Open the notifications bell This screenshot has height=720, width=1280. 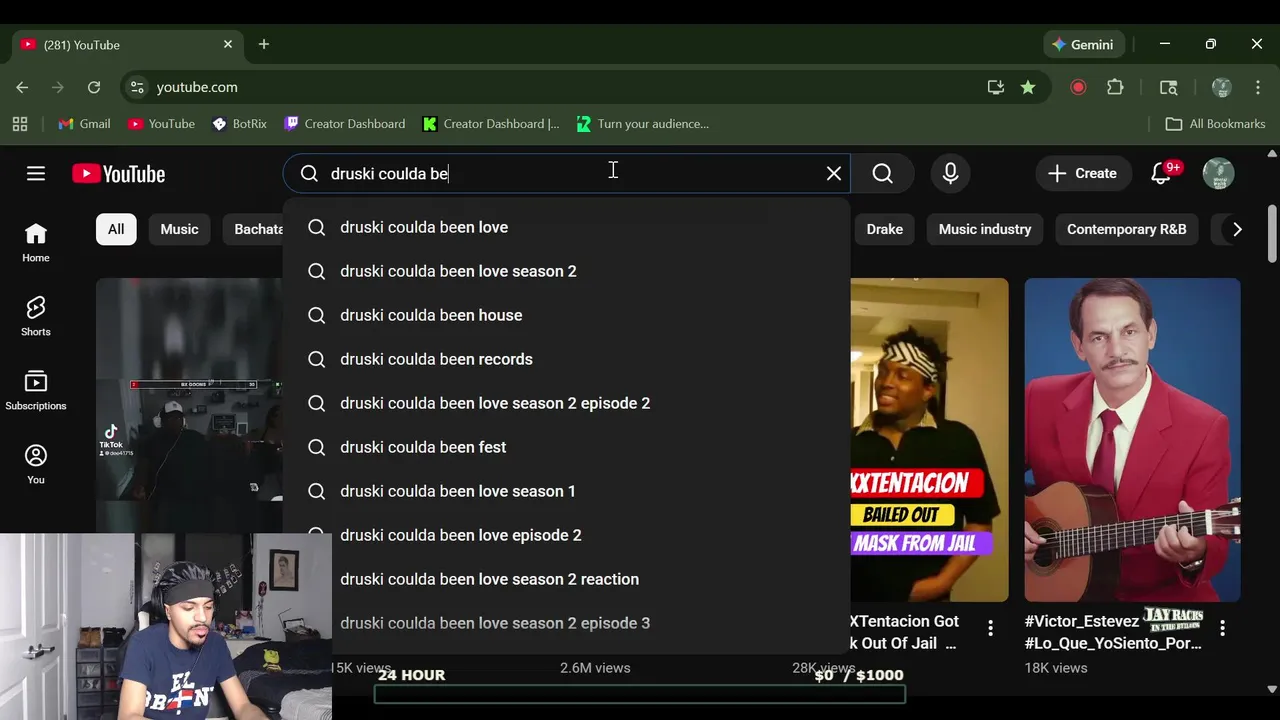pyautogui.click(x=1161, y=173)
